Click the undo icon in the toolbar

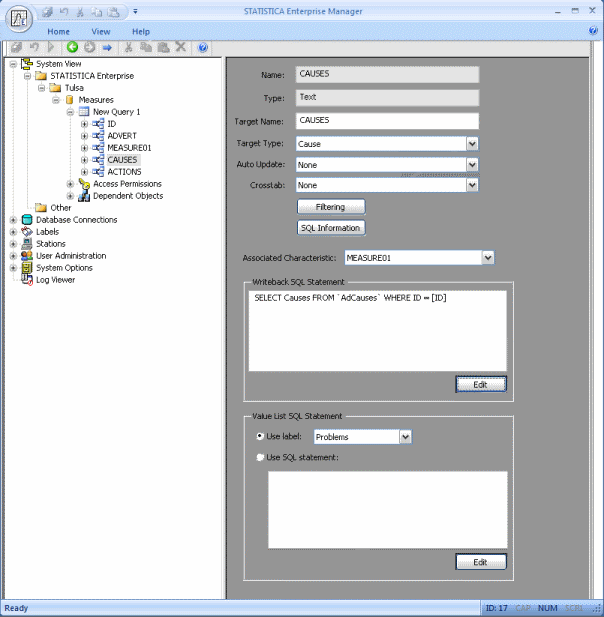34,47
